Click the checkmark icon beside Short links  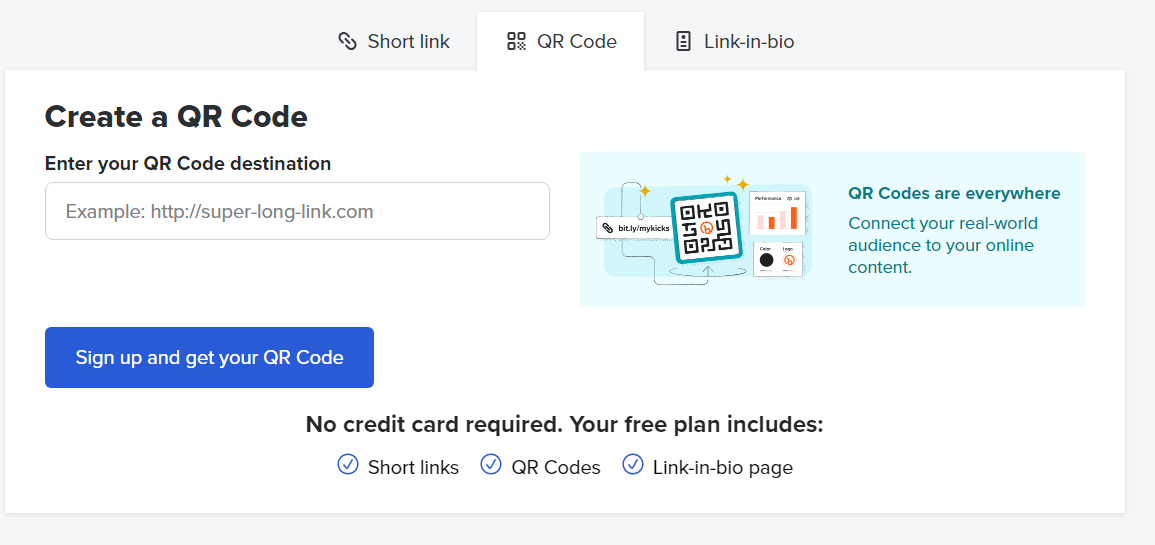pos(348,465)
